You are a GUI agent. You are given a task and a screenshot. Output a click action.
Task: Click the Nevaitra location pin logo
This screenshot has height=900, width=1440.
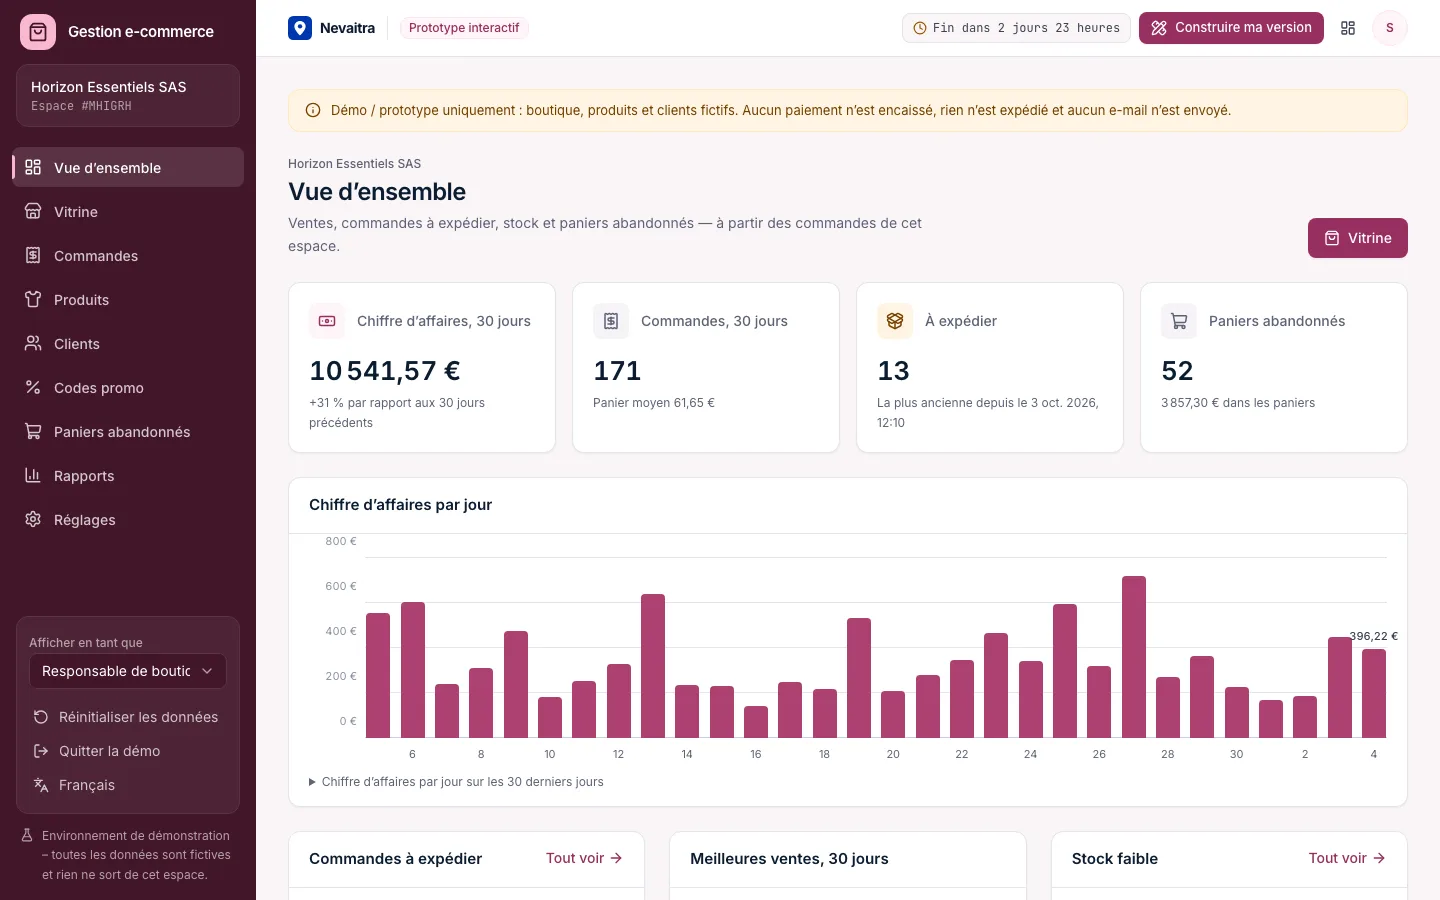[300, 28]
